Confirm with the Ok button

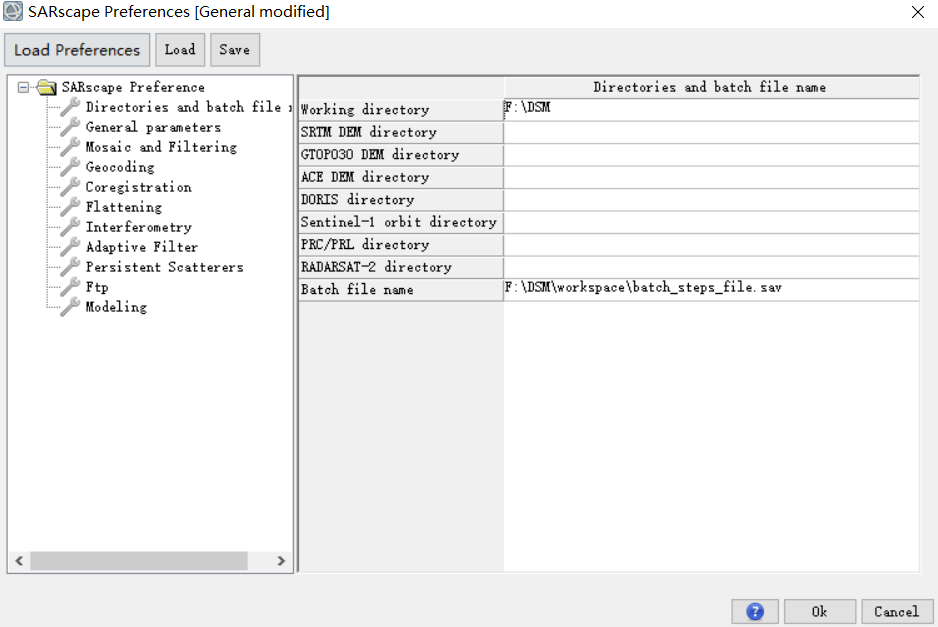click(820, 611)
